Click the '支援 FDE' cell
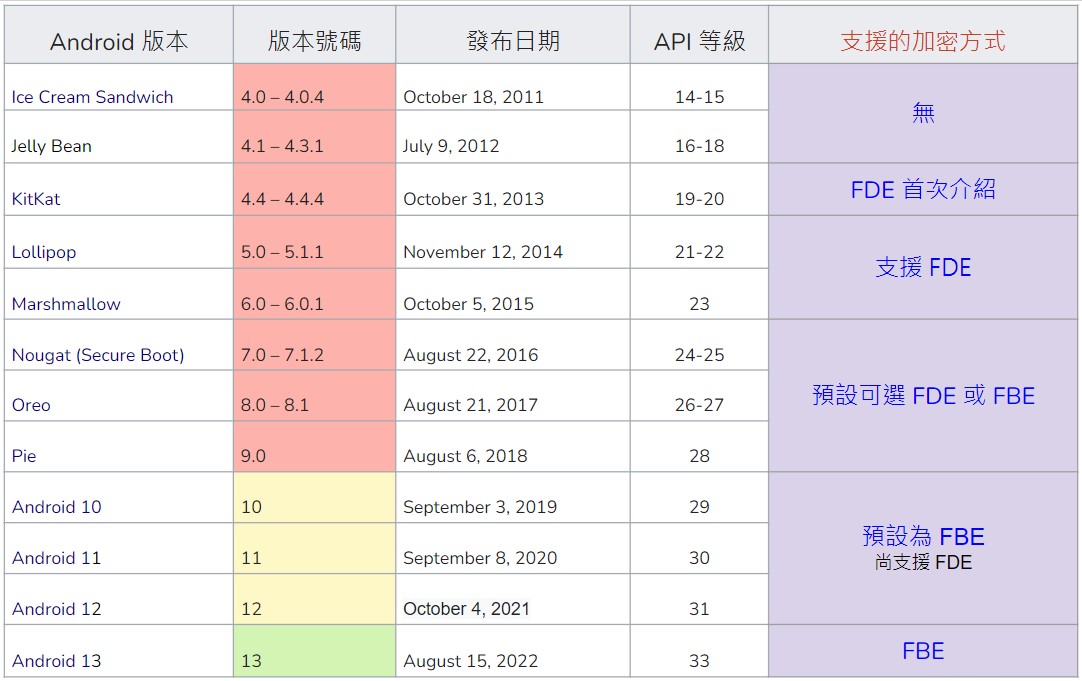The width and height of the screenshot is (1082, 681). point(923,268)
